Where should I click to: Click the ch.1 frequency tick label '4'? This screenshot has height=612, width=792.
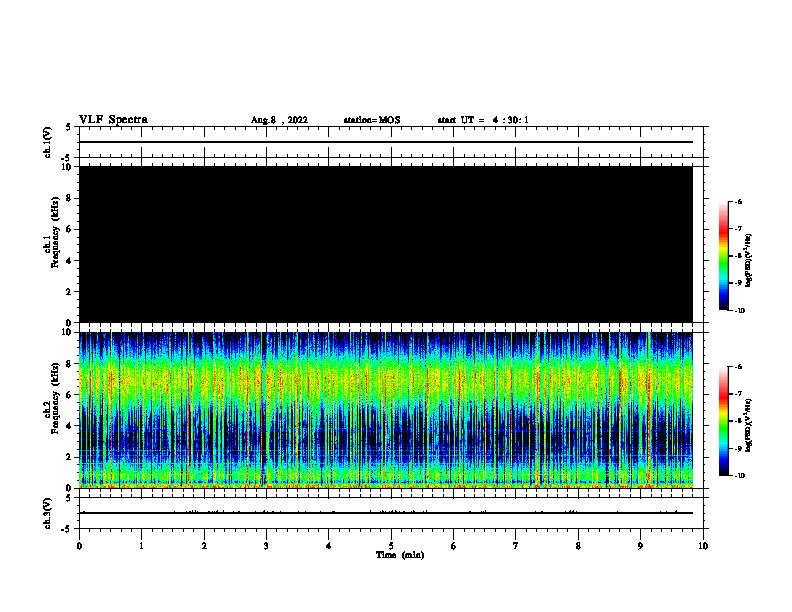70,261
